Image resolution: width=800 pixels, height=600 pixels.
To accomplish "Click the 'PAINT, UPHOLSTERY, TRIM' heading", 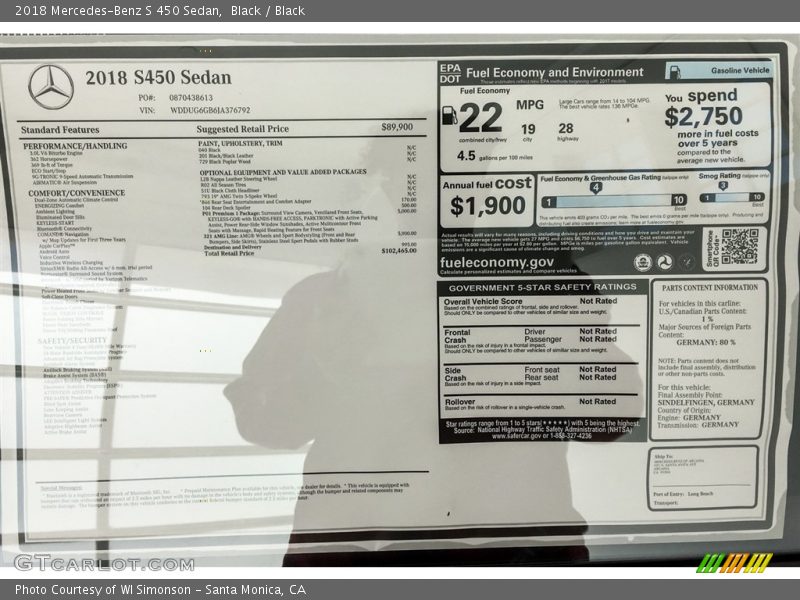I will 240,143.
